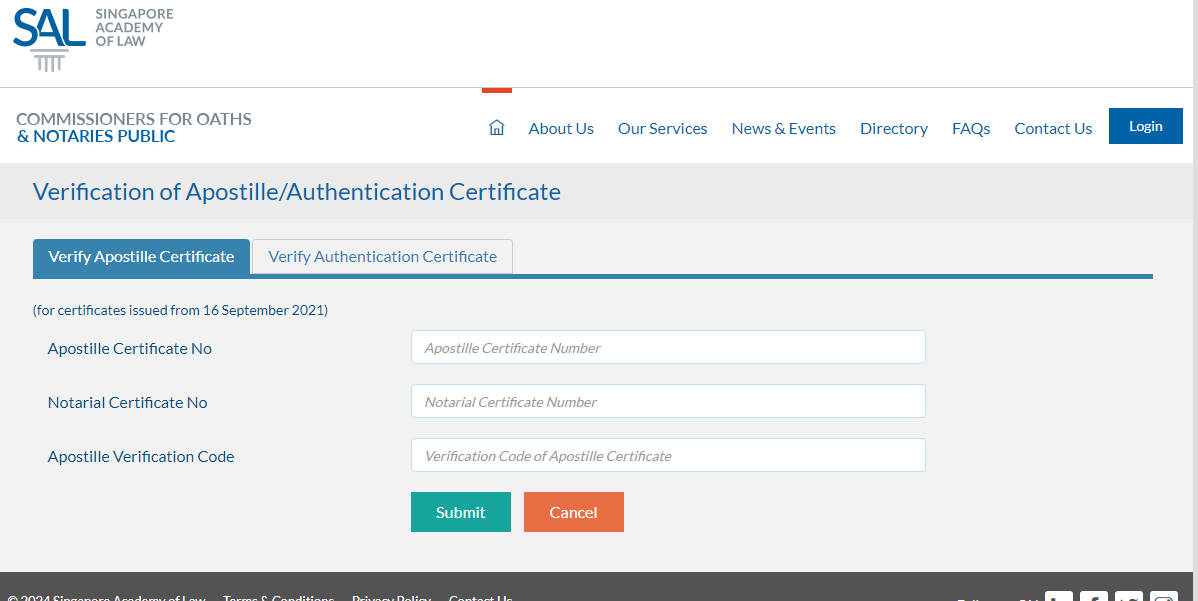This screenshot has height=601, width=1198.
Task: Click the Singapore Academy of Law logo
Action: tap(93, 39)
